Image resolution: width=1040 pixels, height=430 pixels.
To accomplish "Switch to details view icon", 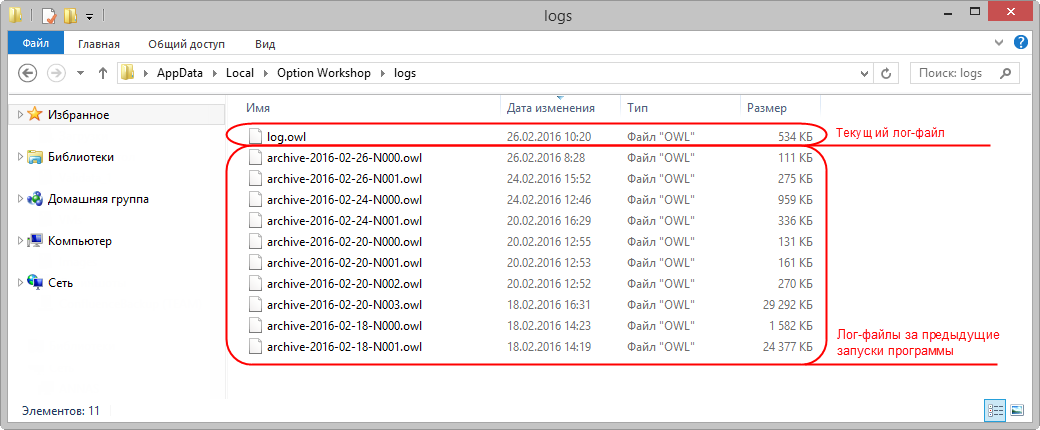I will (995, 410).
